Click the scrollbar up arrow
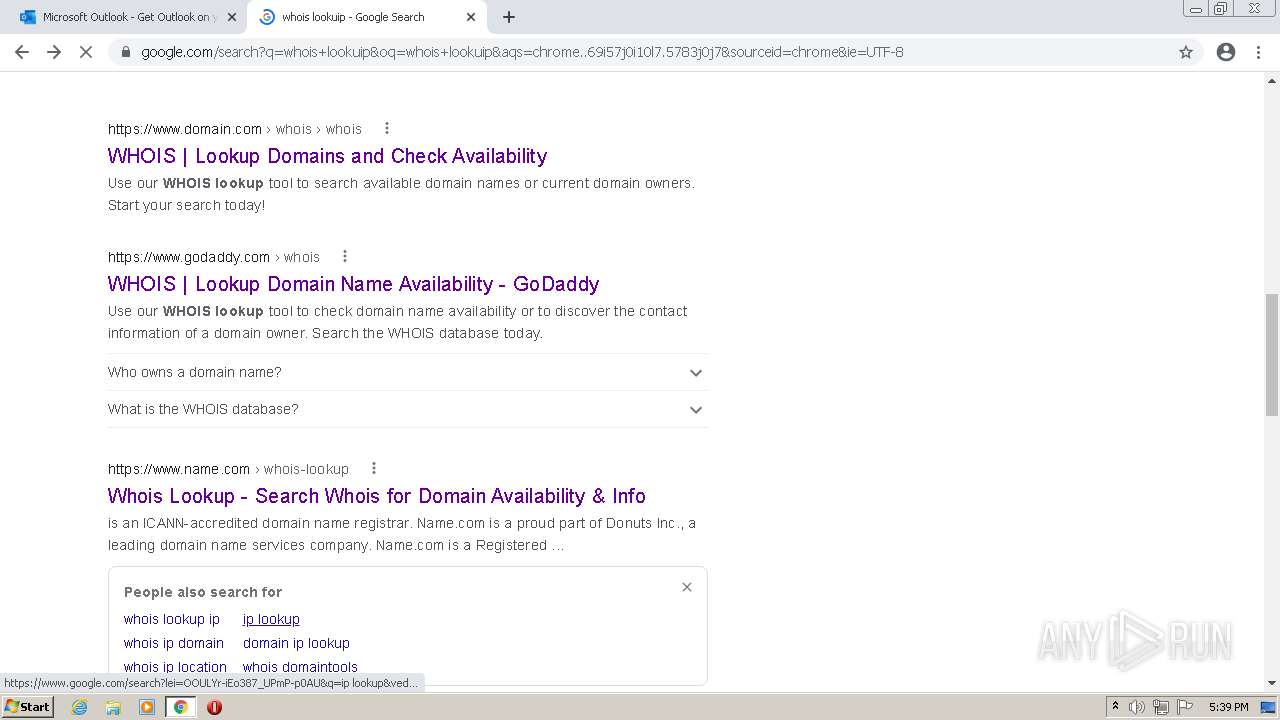This screenshot has height=720, width=1280. [x=1272, y=79]
